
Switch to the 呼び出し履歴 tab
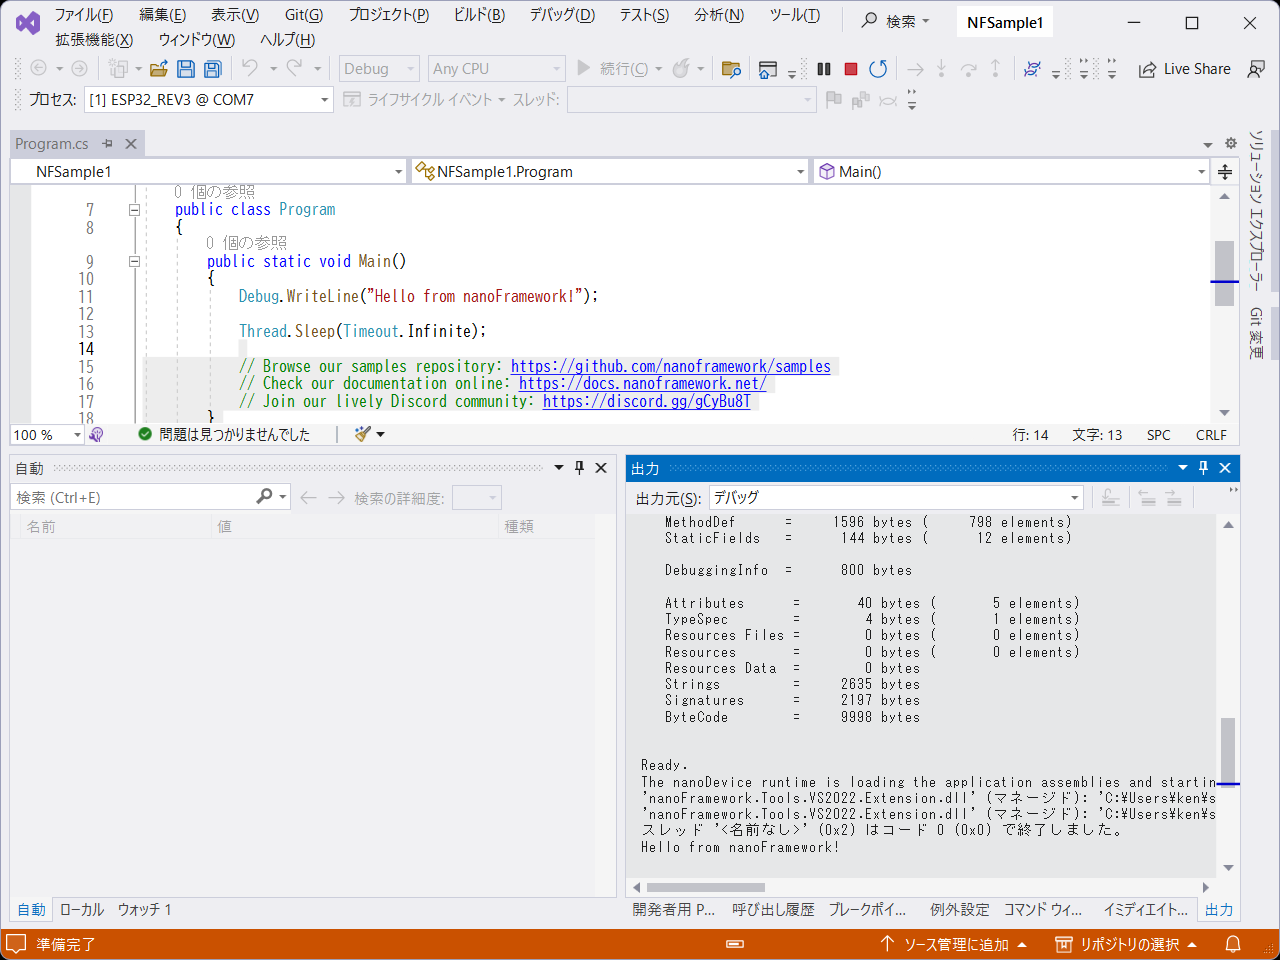773,910
